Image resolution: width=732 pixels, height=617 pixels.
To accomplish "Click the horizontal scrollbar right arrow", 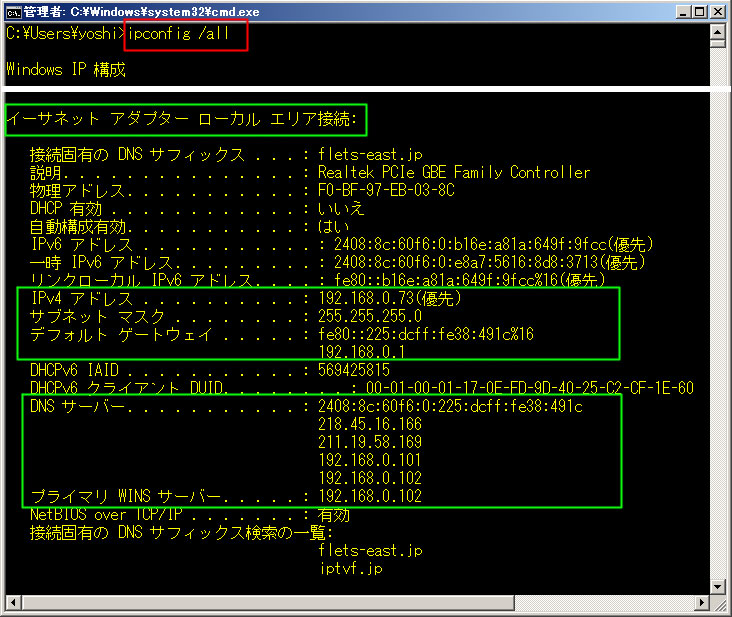I will (x=702, y=603).
